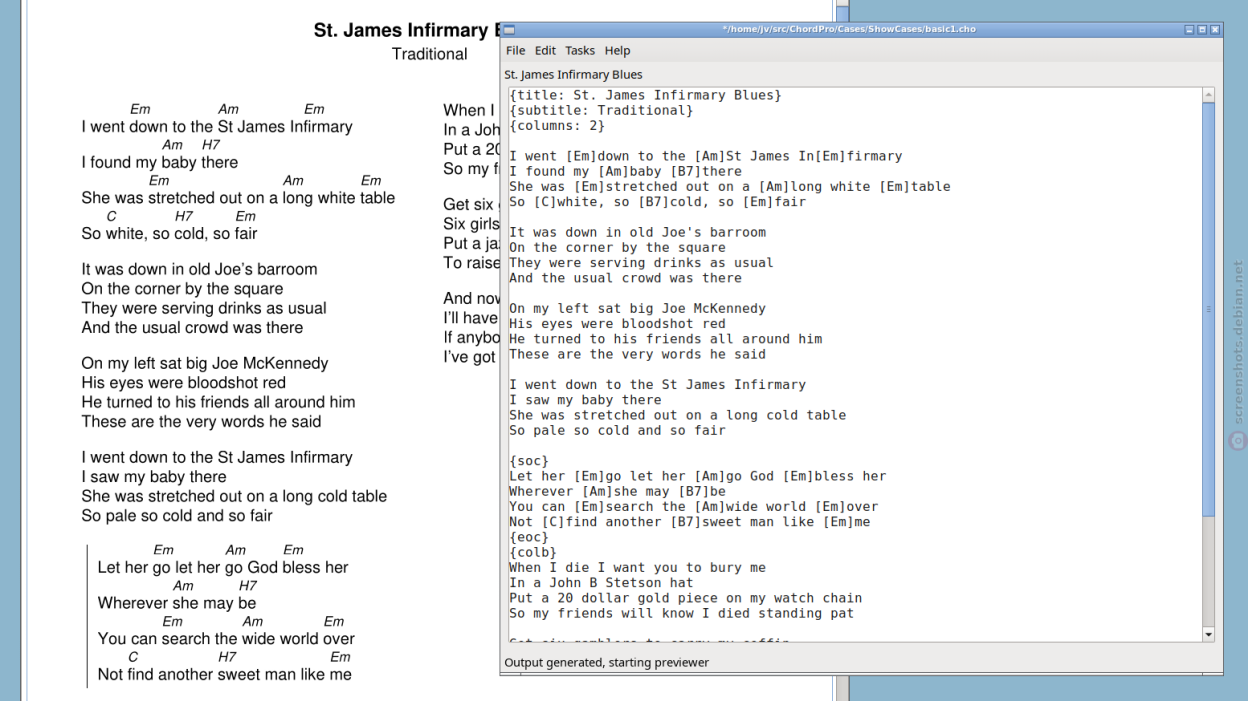This screenshot has height=701, width=1248.
Task: Place cursor on the {subtitle: Traditional} line
Action: [601, 111]
